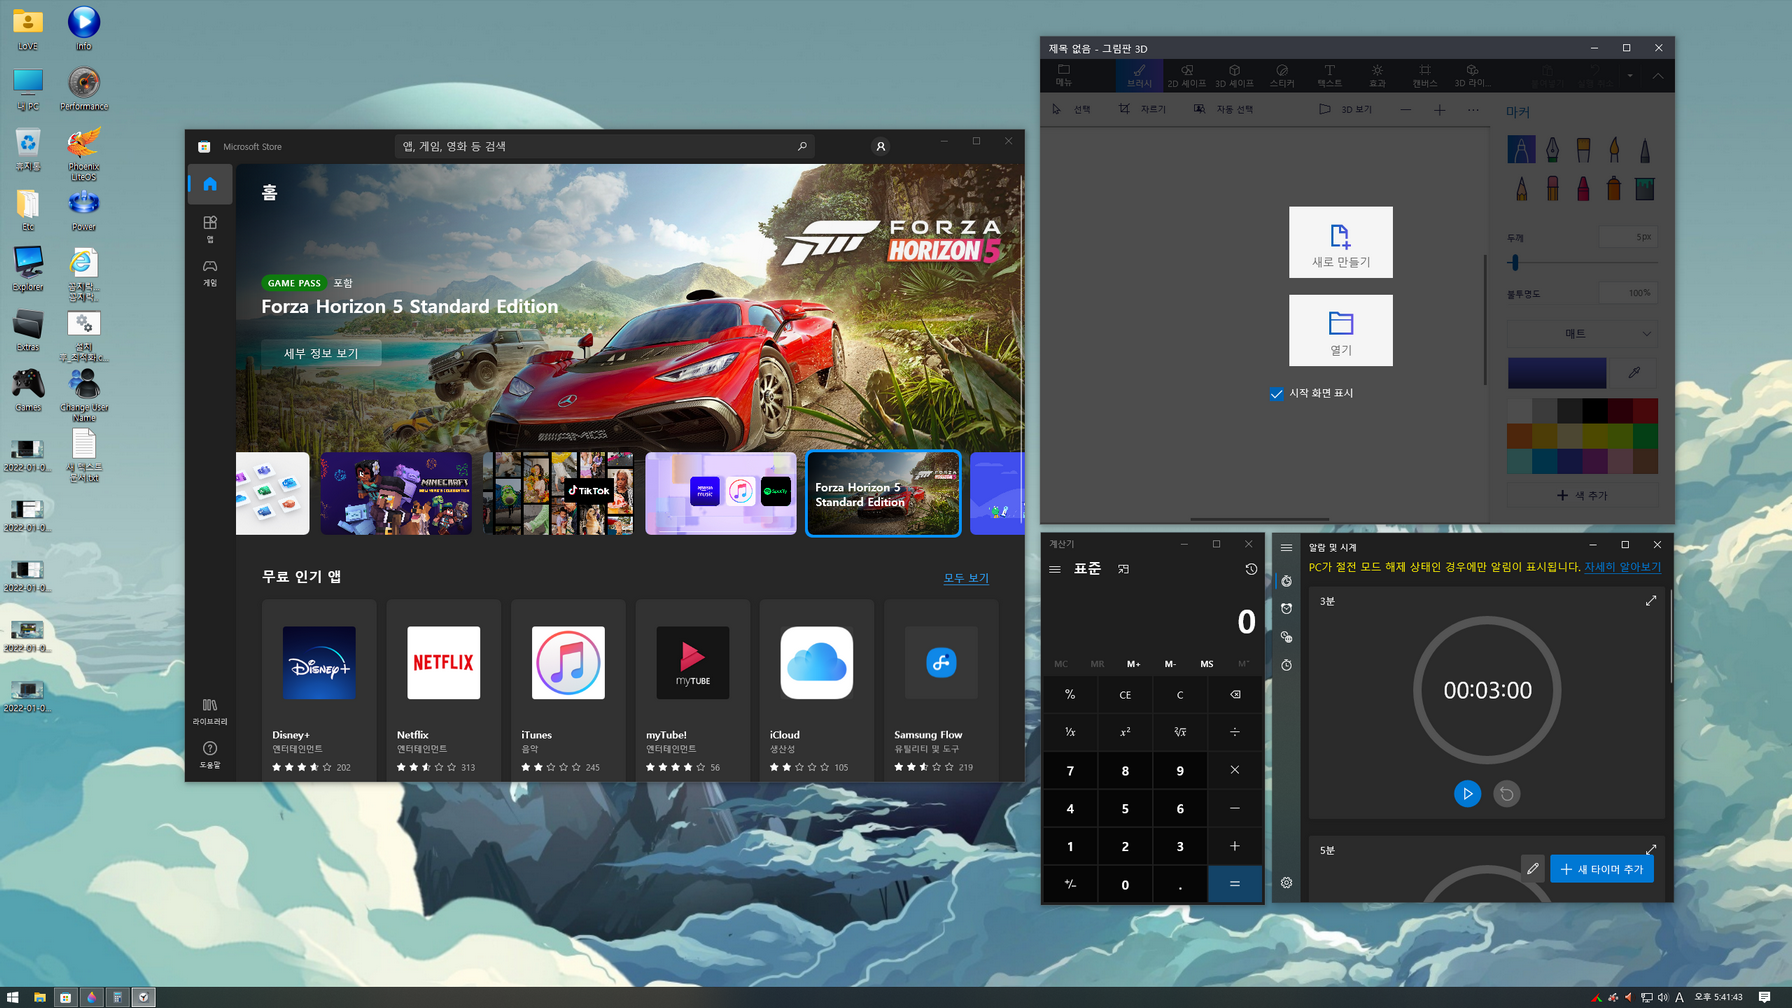
Task: Open Help in Microsoft Store sidebar
Action: pos(210,755)
